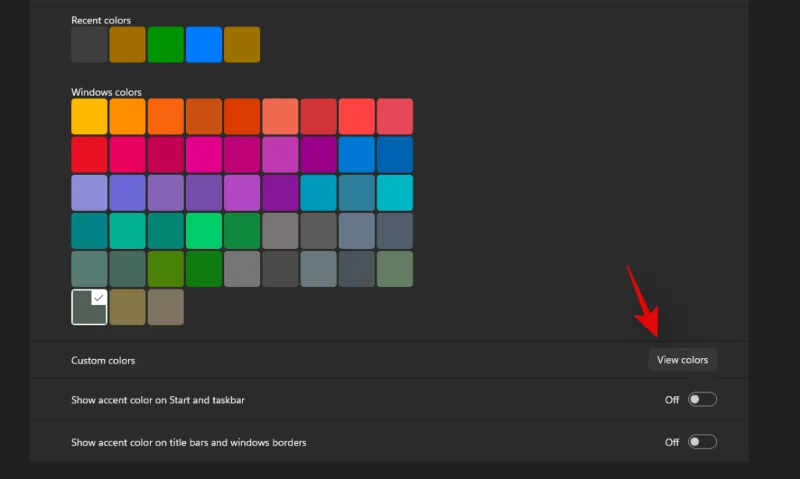Choose the green swatch in Recent colors
Image resolution: width=800 pixels, height=479 pixels.
coord(165,45)
